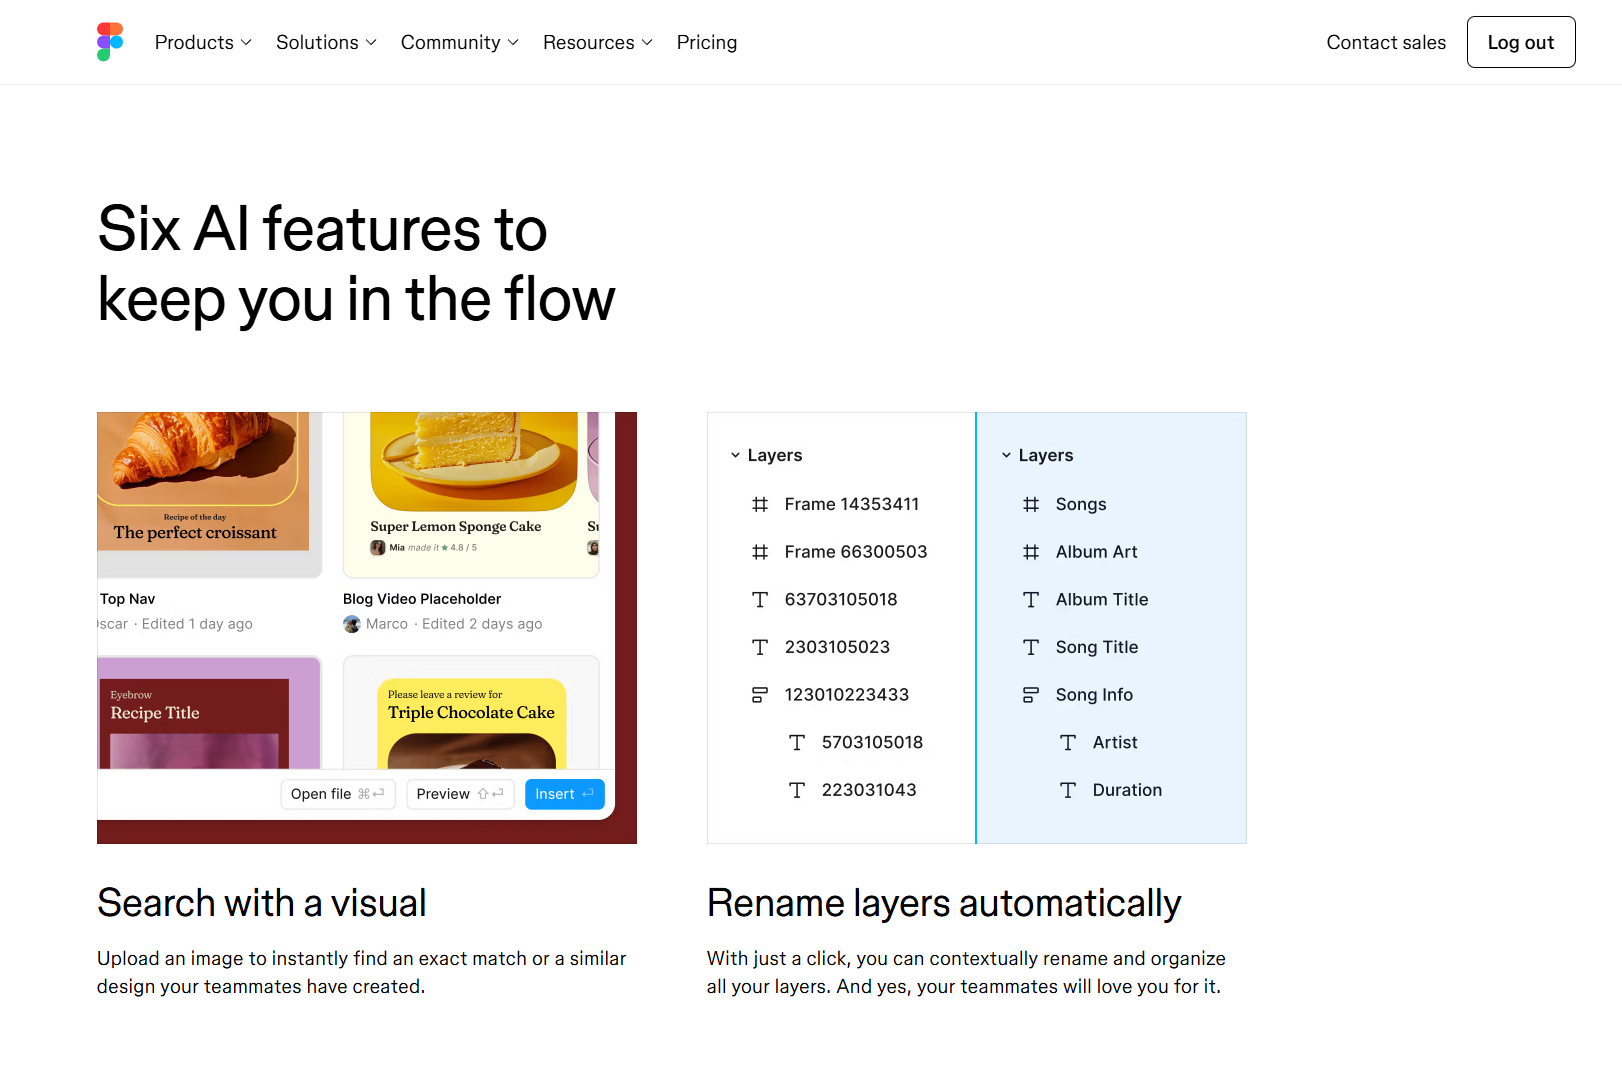Collapse the renamed Layers list chevron
Screen dimensions: 1622x1080
coord(1006,455)
